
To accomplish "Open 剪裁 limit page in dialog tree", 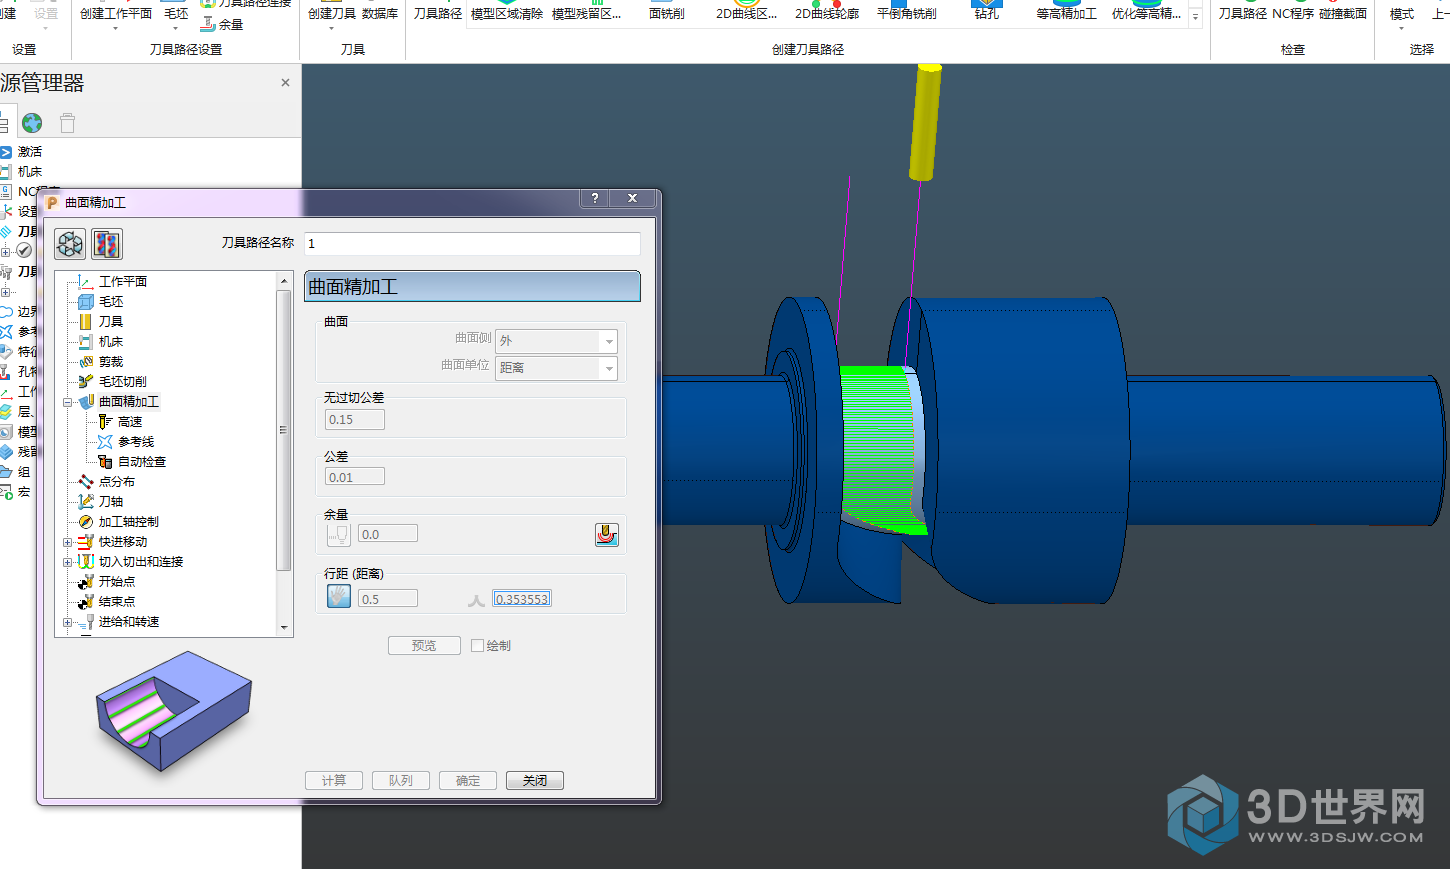I will 111,361.
